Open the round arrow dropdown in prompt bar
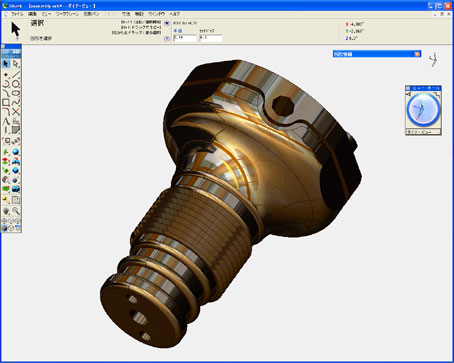Image resolution: width=454 pixels, height=363 pixels. click(167, 23)
